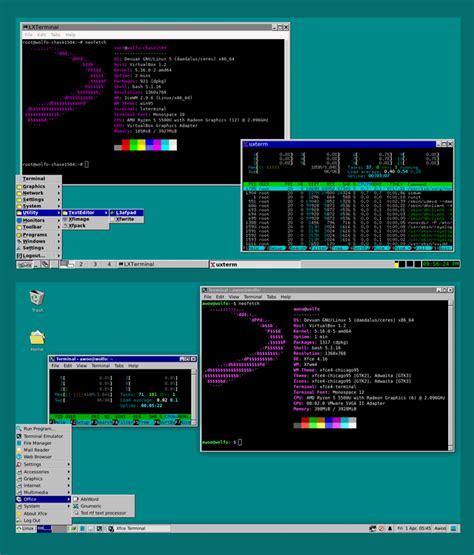
Task: Open View menu in small Xfce htop terminal
Action: 81,366
